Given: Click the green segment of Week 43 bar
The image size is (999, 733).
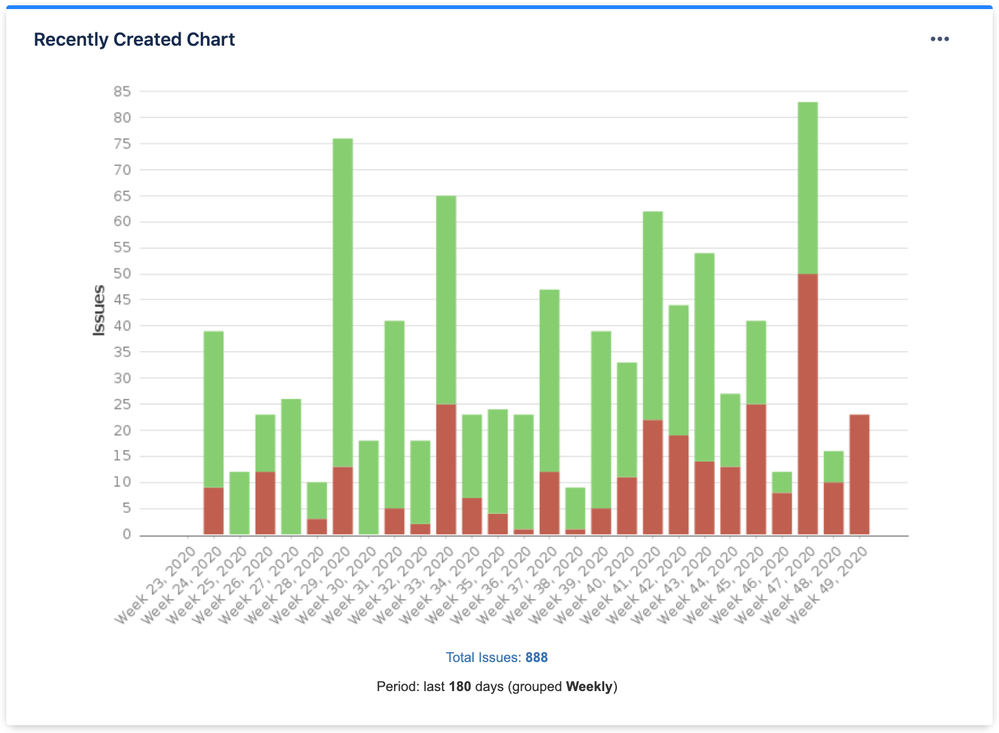Looking at the screenshot, I should (705, 357).
